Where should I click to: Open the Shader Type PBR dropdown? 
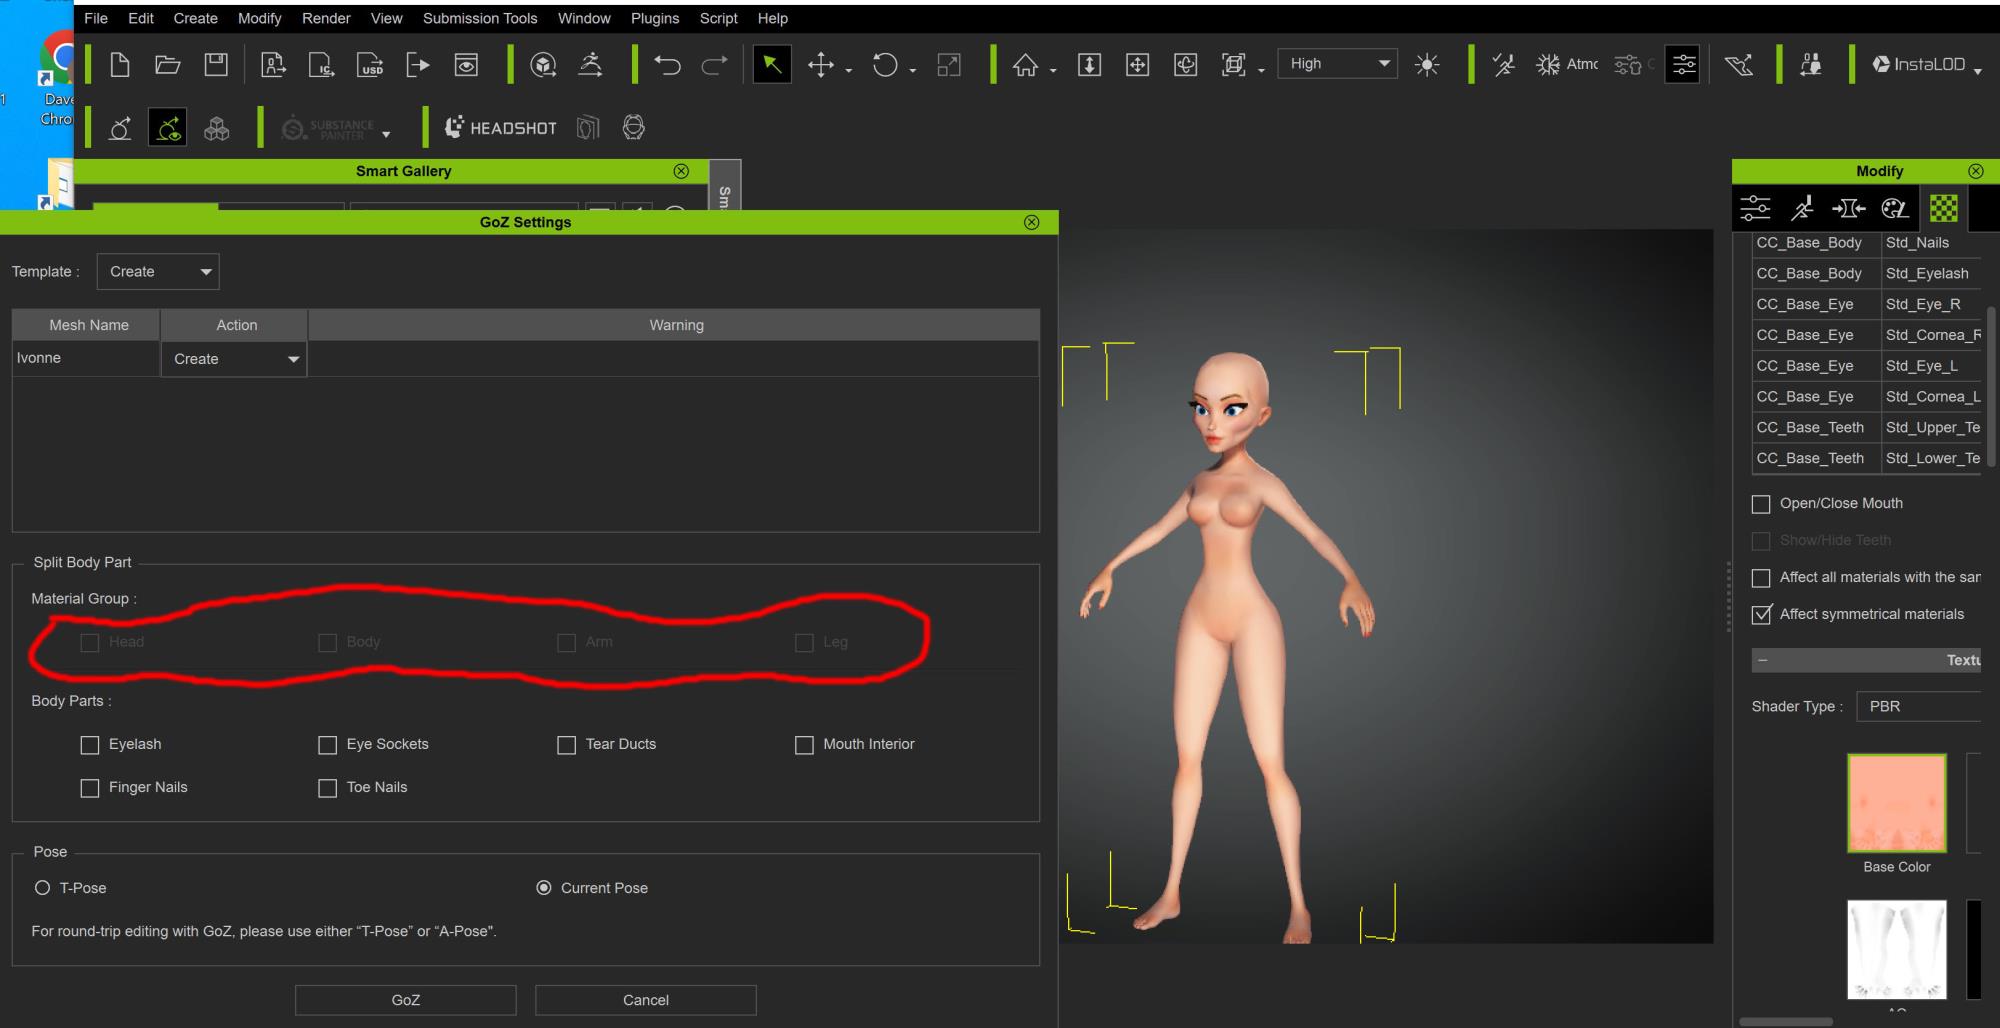point(1918,706)
